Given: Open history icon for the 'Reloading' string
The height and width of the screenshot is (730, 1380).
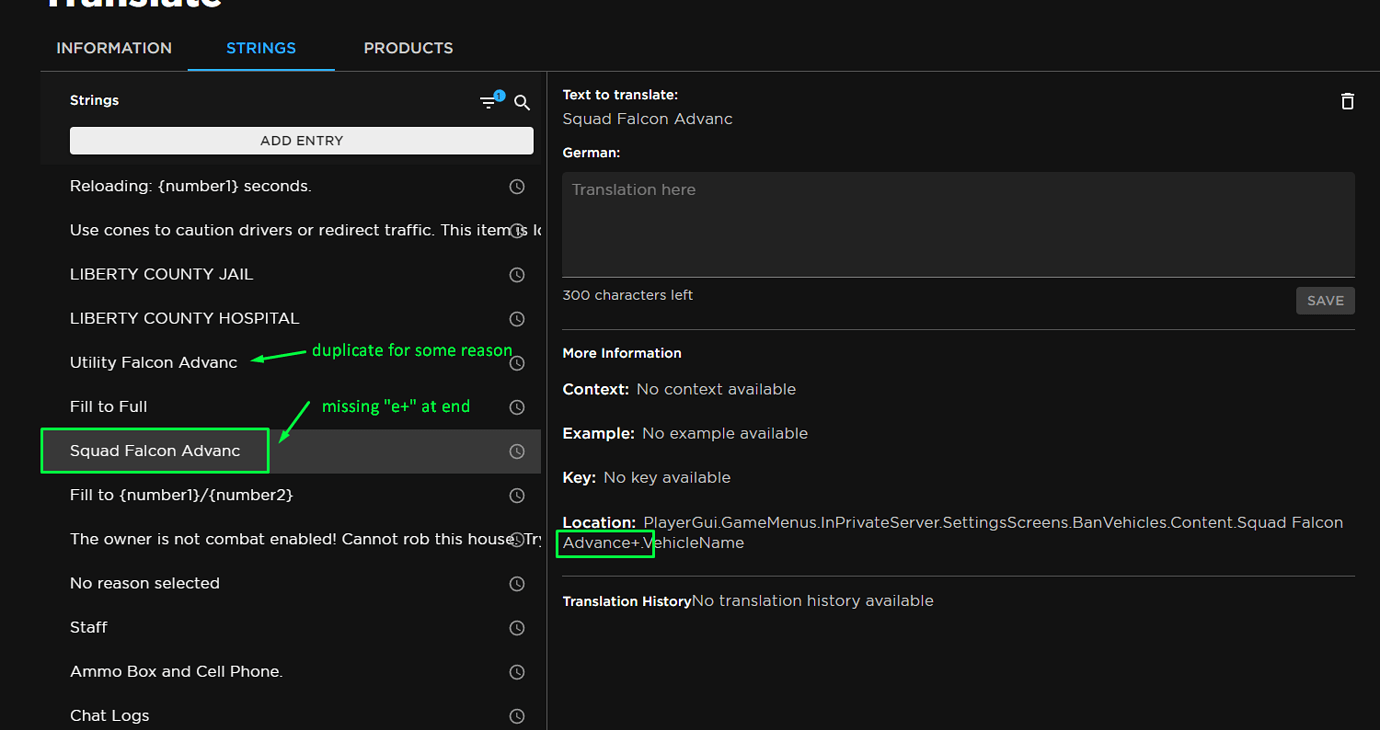Looking at the screenshot, I should (517, 186).
